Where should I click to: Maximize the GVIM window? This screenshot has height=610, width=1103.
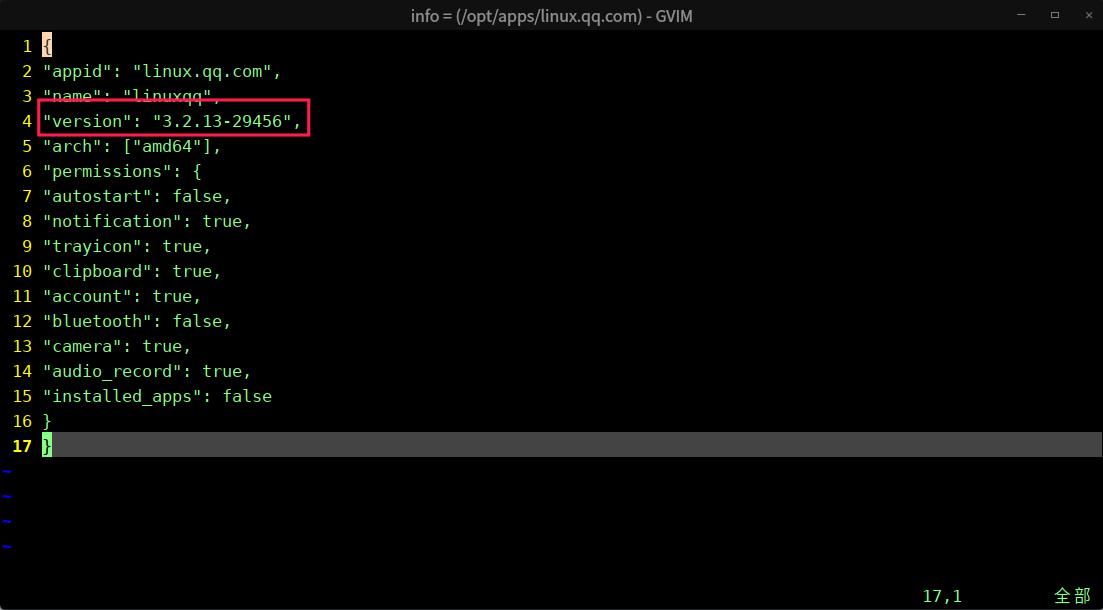point(1054,15)
